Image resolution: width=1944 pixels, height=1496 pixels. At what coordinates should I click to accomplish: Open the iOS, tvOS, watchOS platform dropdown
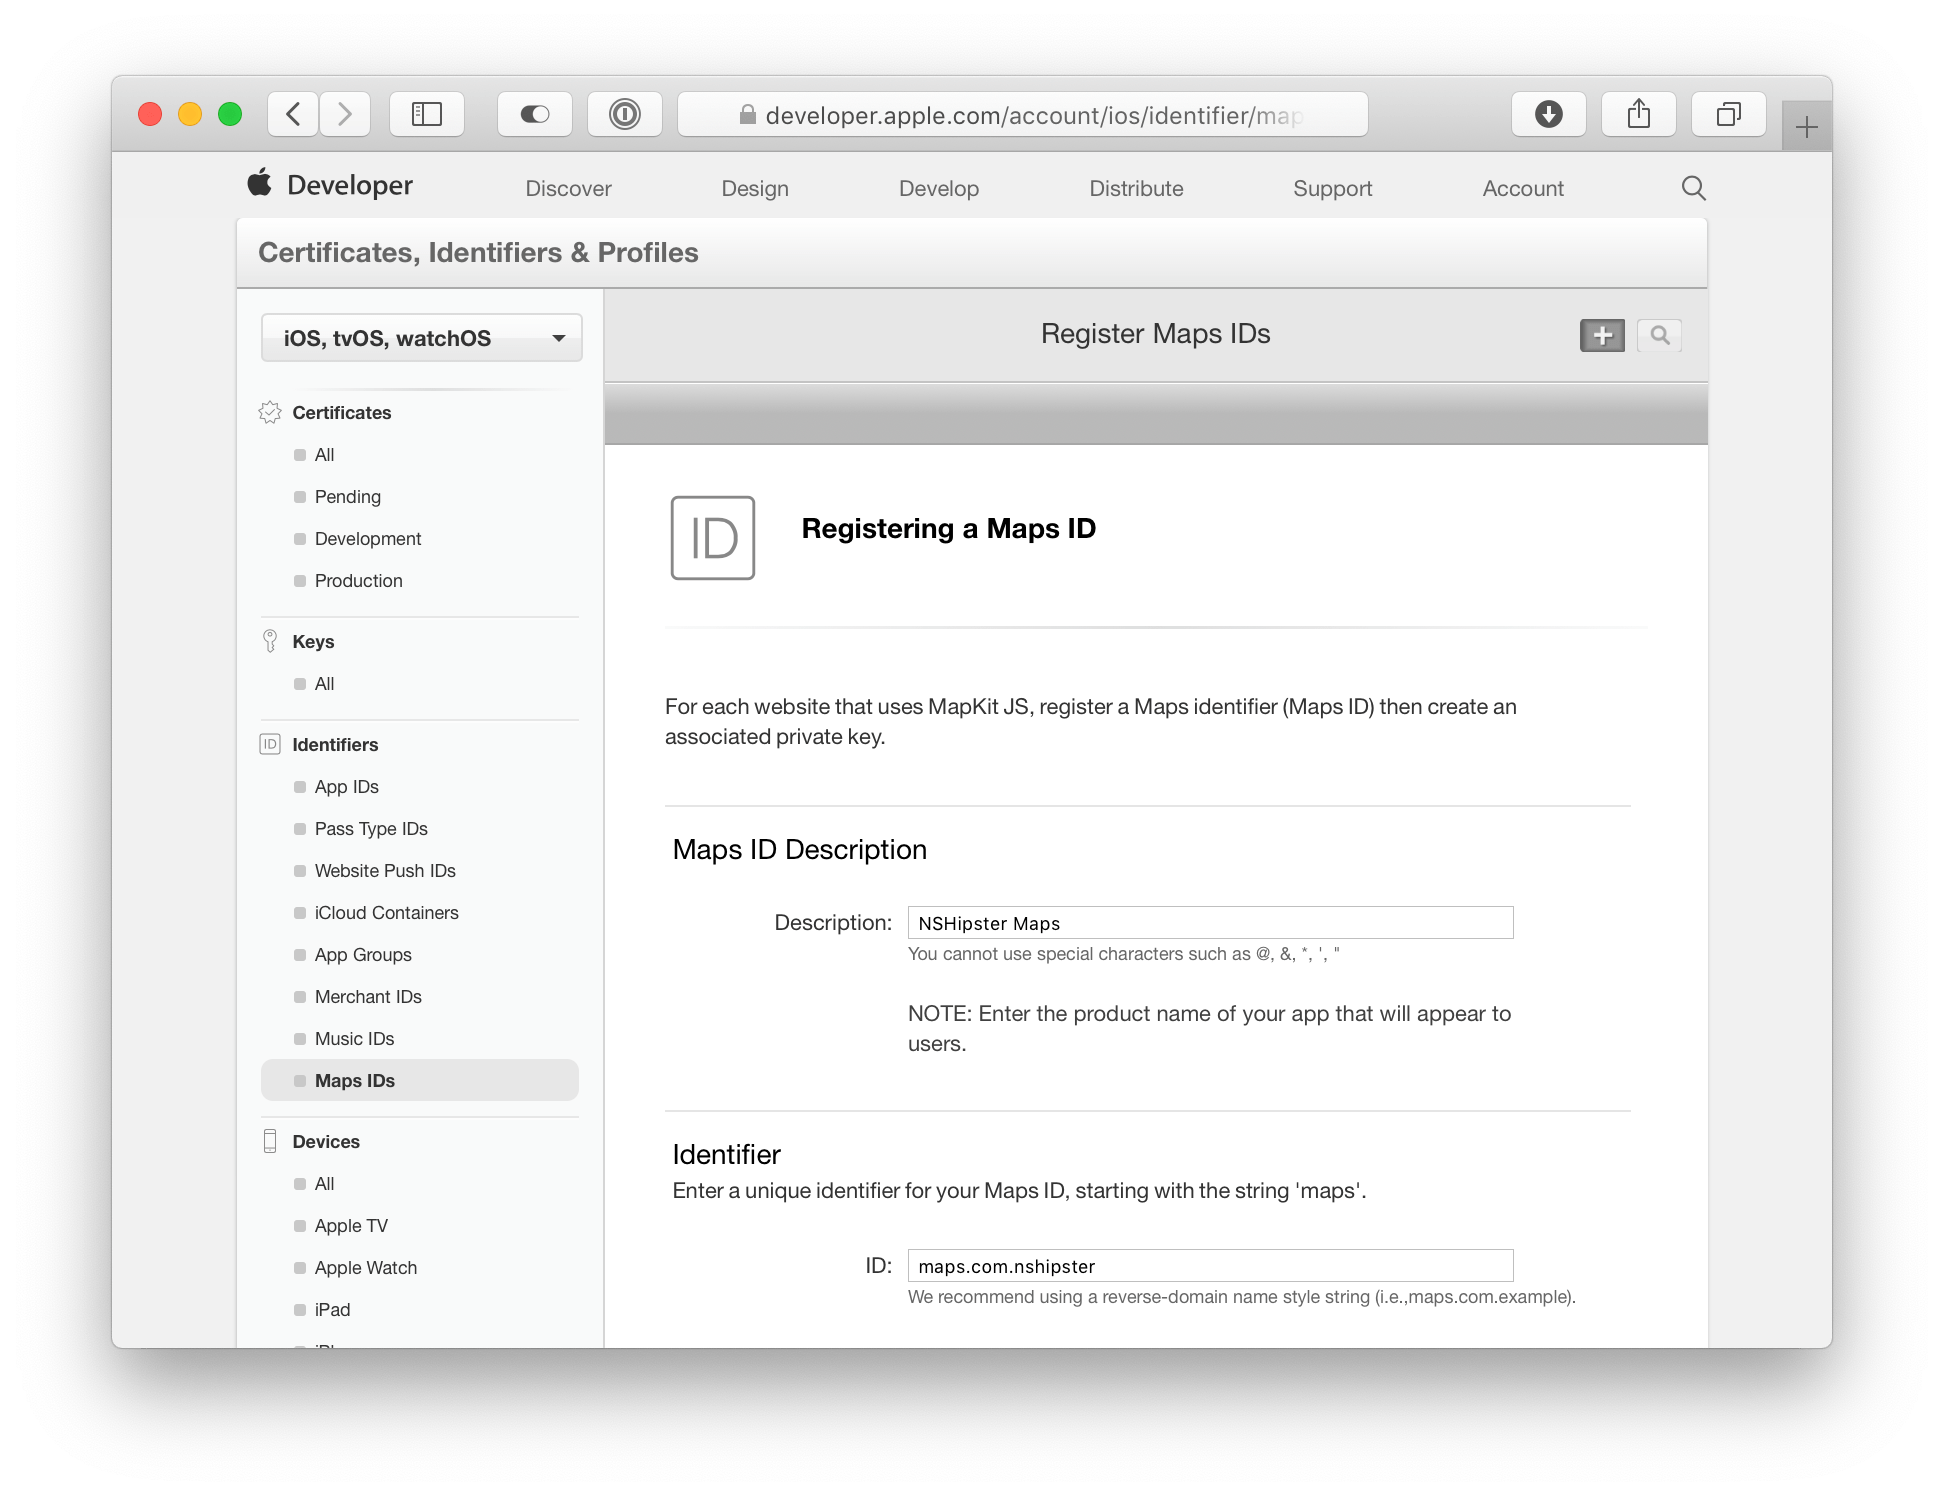pos(421,337)
